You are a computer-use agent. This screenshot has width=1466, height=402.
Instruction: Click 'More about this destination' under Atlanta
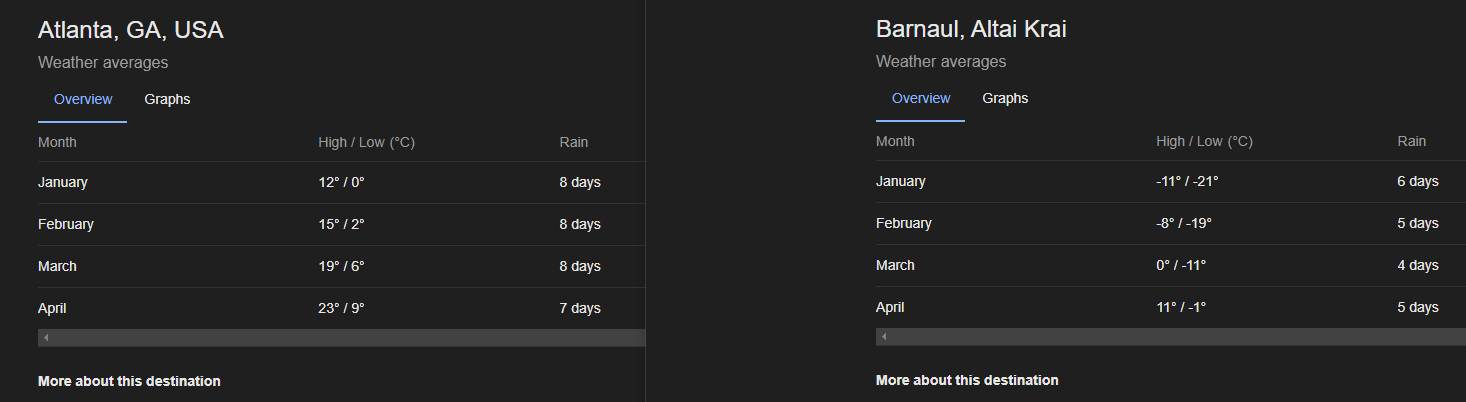129,381
